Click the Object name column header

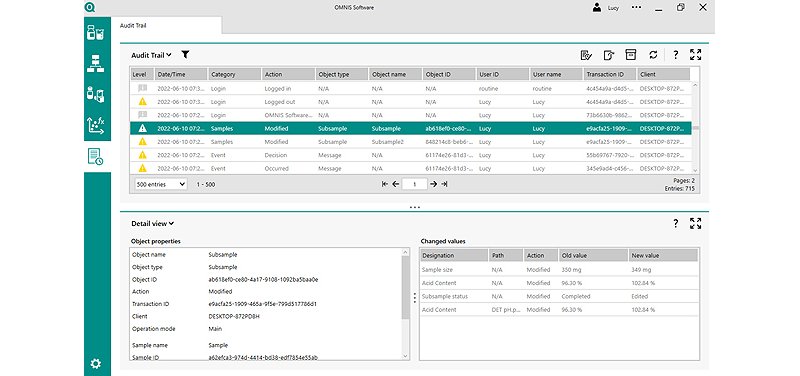(395, 74)
